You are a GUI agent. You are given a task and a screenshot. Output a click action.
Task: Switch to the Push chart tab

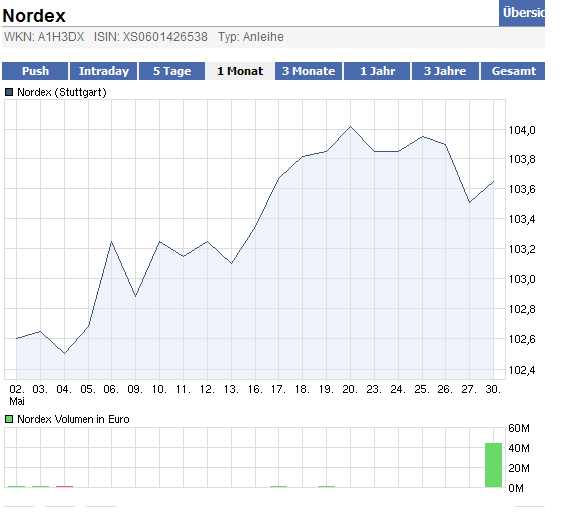pos(35,71)
